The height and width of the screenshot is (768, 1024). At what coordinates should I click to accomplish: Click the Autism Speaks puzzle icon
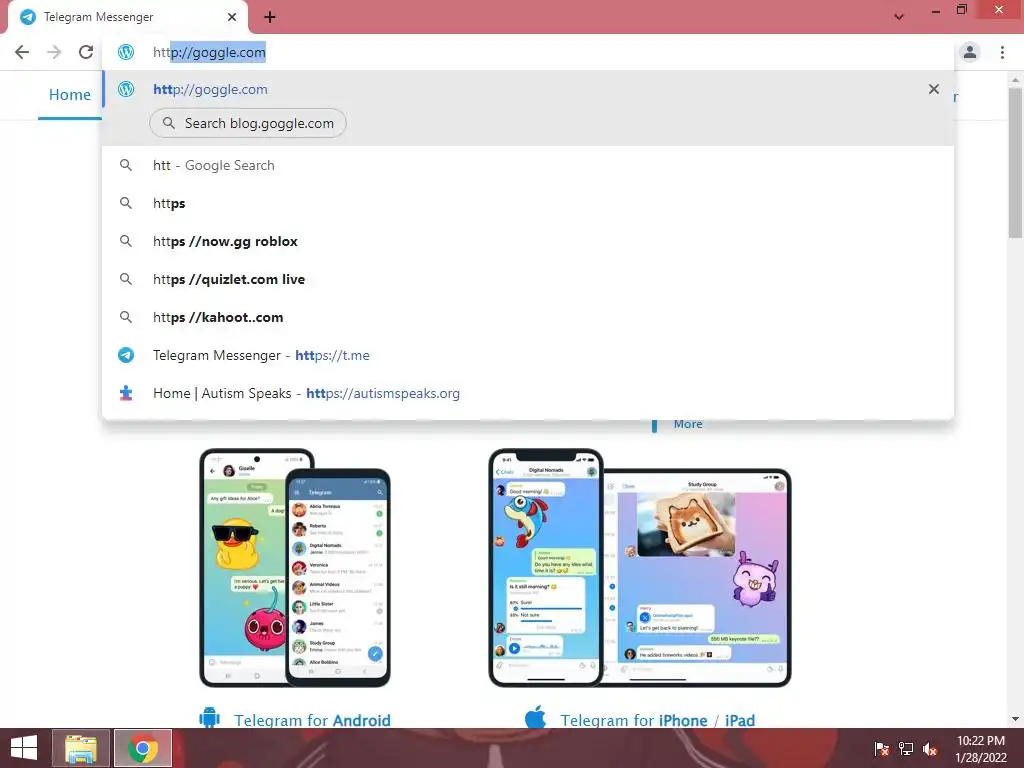(x=126, y=393)
